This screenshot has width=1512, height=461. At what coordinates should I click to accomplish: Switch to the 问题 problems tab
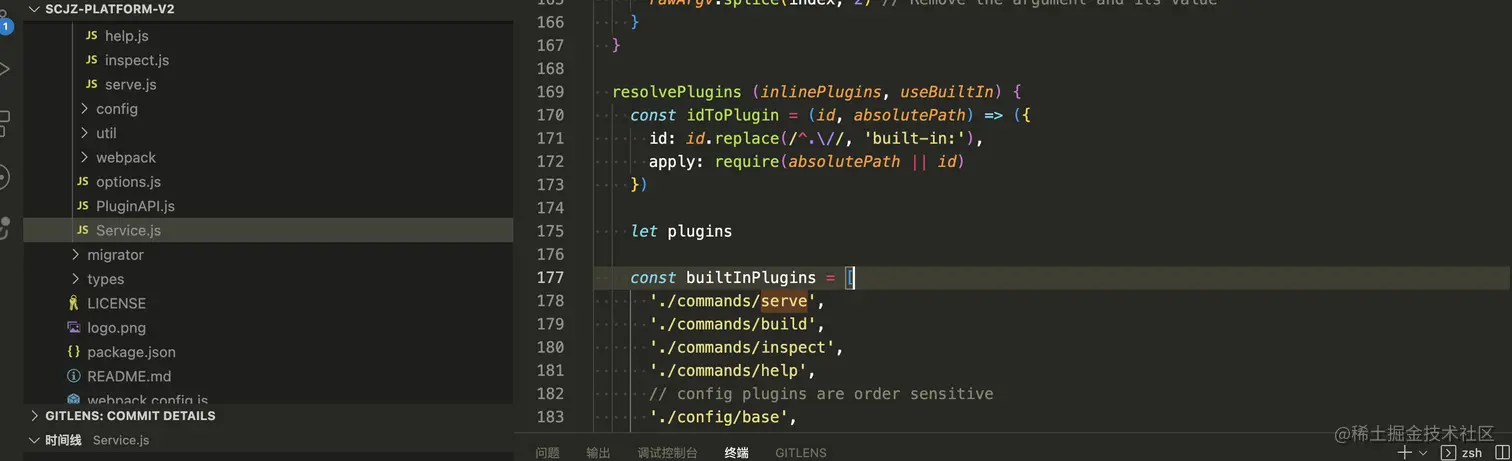pyautogui.click(x=547, y=453)
